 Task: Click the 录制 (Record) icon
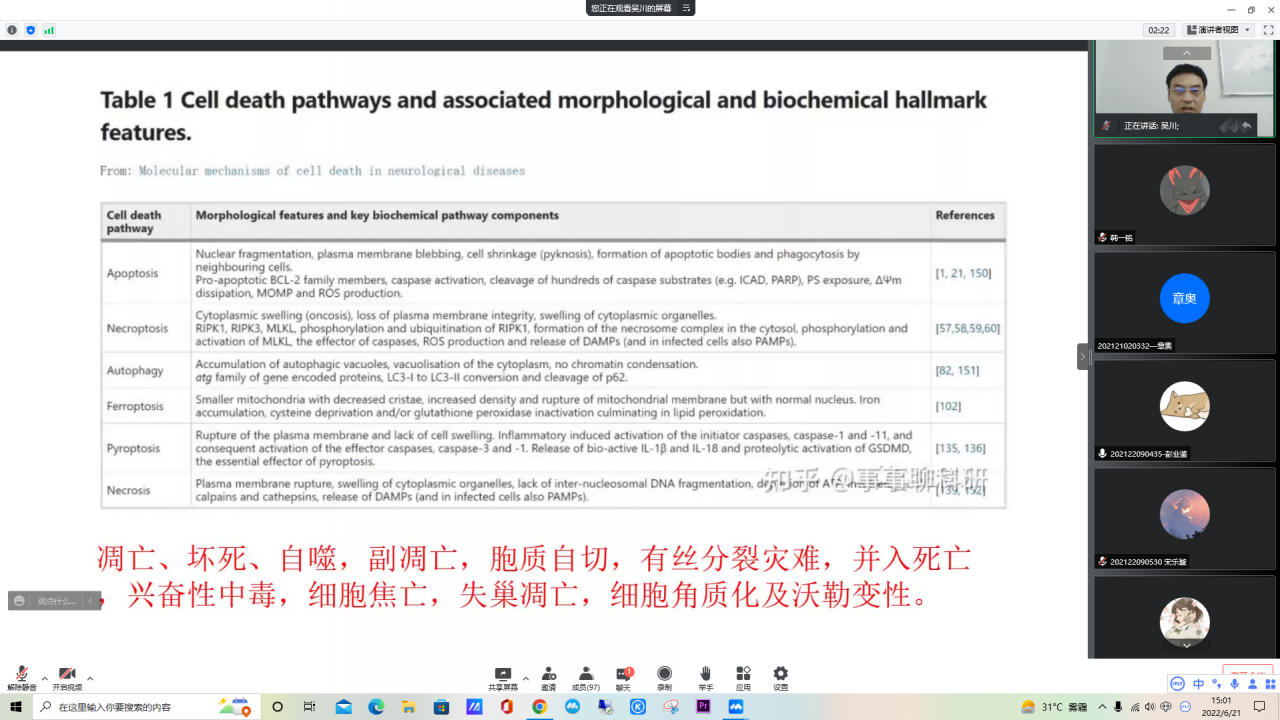[664, 673]
